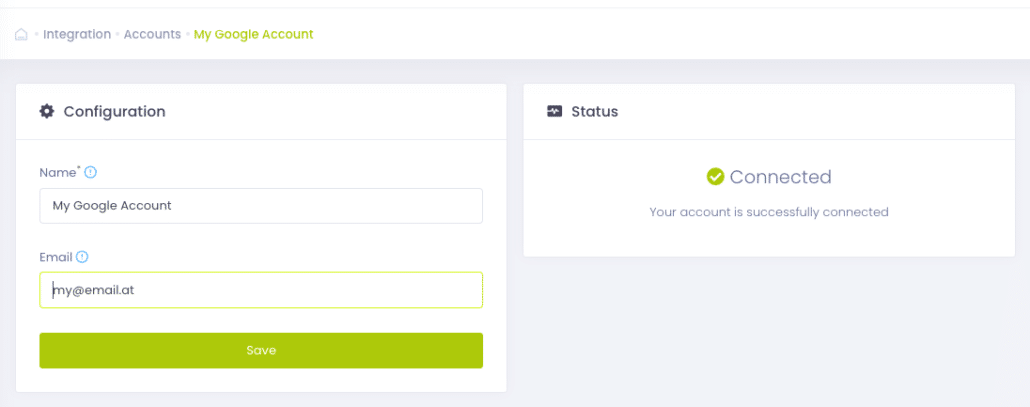Select the My Google Account breadcrumb

[253, 34]
